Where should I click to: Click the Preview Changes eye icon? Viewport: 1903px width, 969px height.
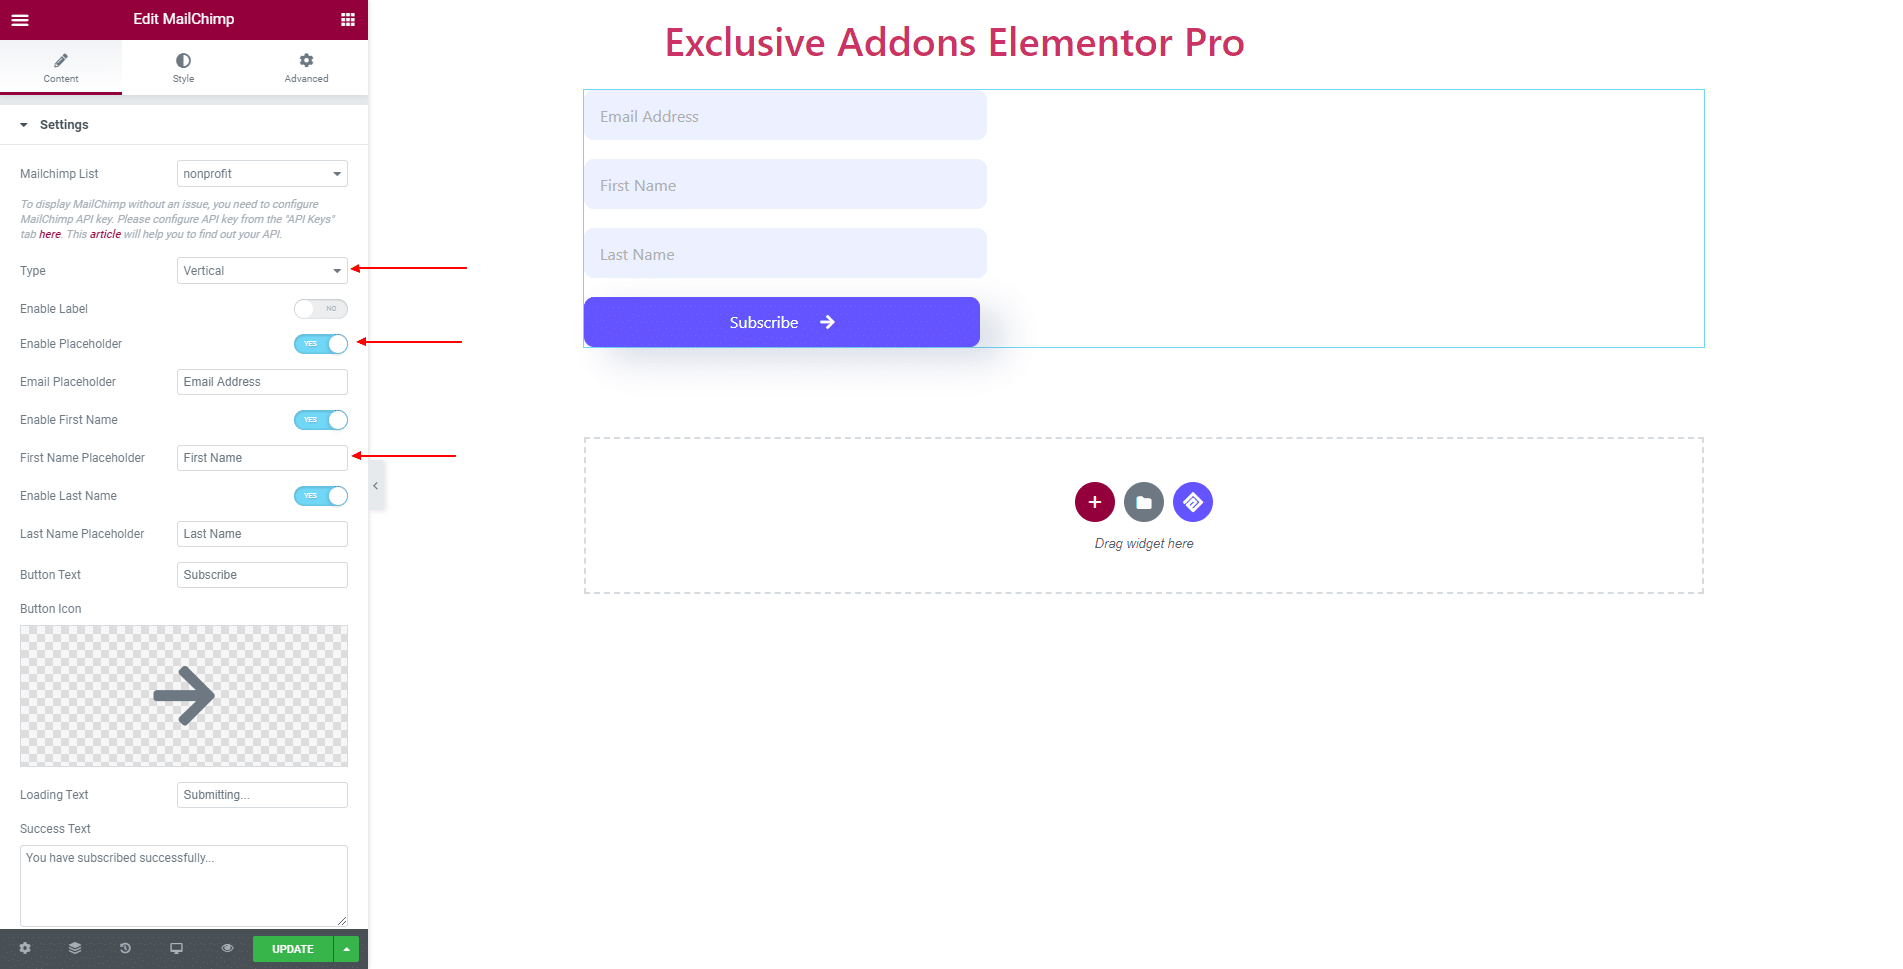pyautogui.click(x=227, y=948)
